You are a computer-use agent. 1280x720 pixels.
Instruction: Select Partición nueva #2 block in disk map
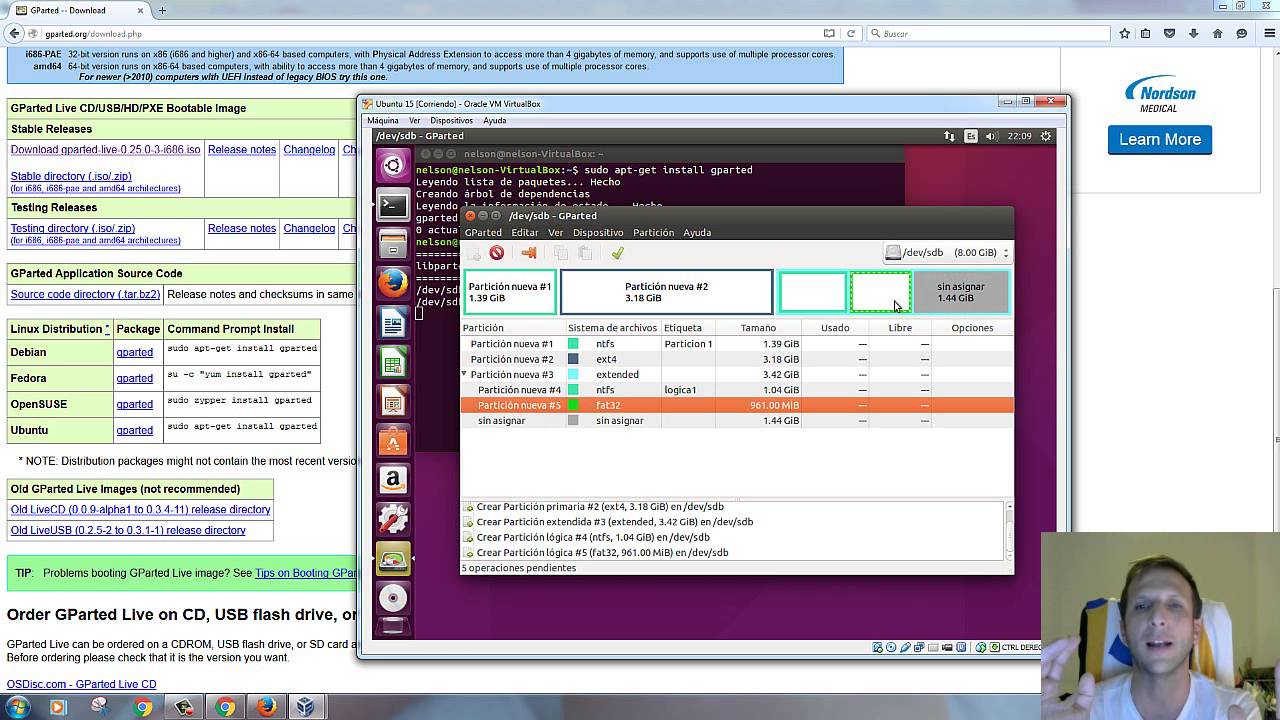(666, 292)
